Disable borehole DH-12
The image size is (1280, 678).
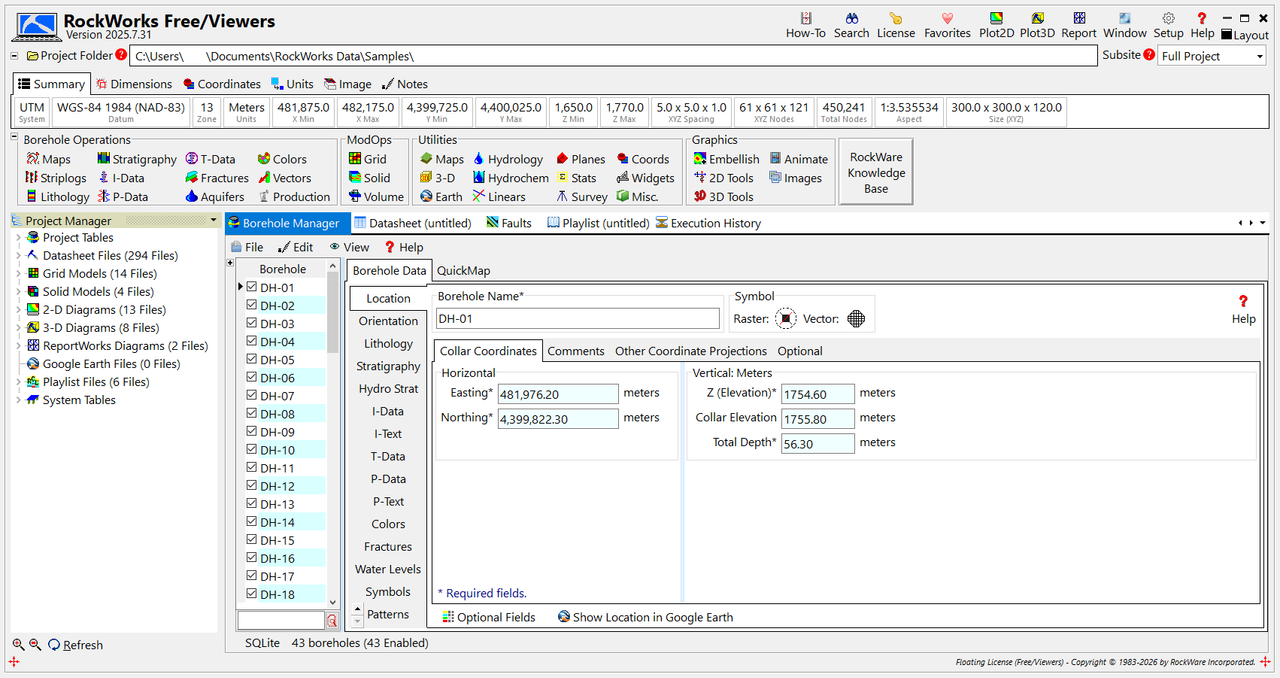(x=252, y=485)
